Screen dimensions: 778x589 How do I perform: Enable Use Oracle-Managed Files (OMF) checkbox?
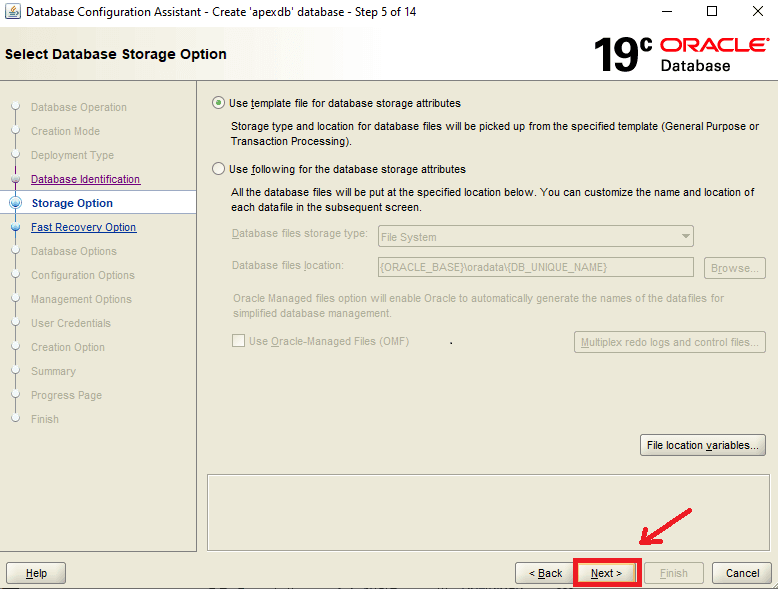click(x=238, y=341)
